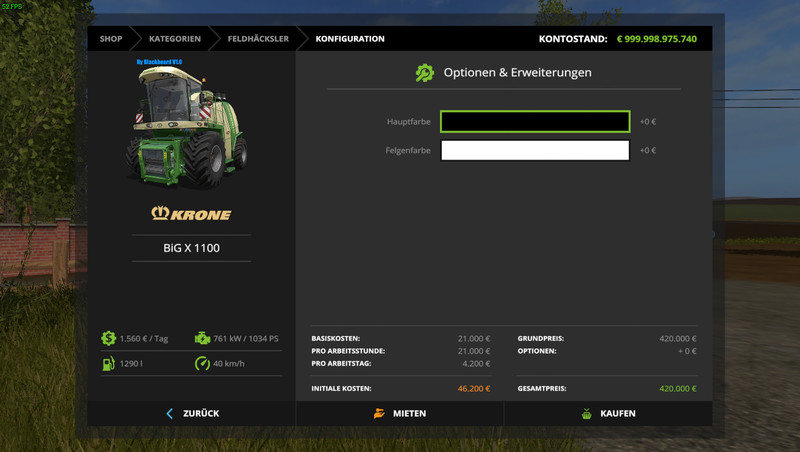Viewport: 800px width, 452px height.
Task: Click the speedometer max speed icon
Action: 202,363
